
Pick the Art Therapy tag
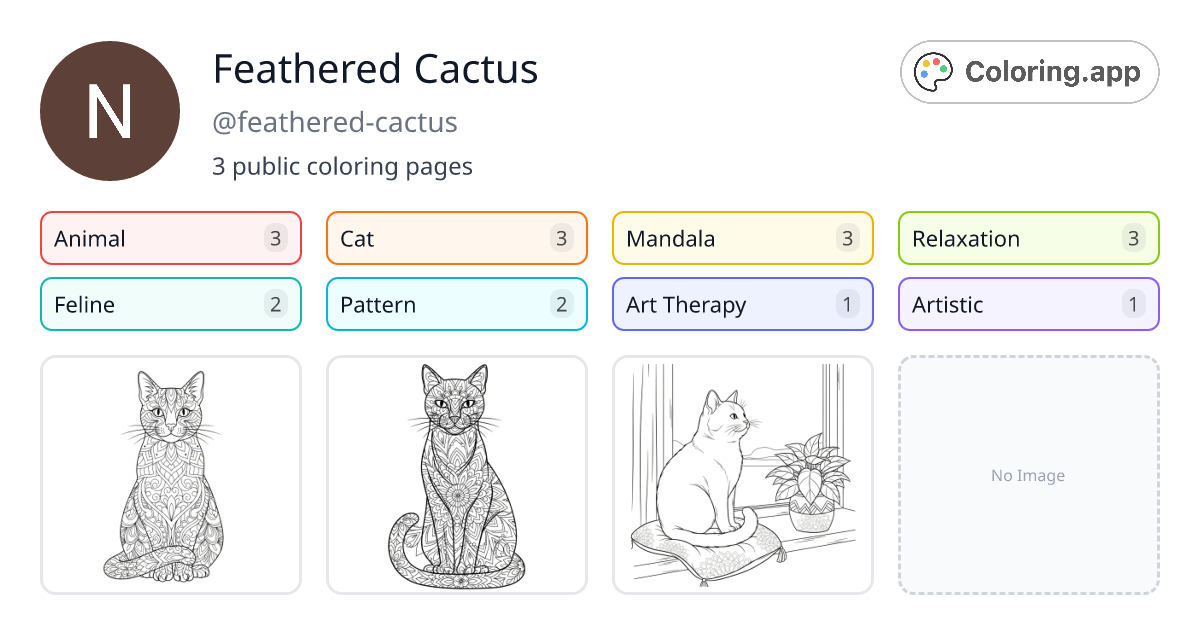(x=743, y=304)
